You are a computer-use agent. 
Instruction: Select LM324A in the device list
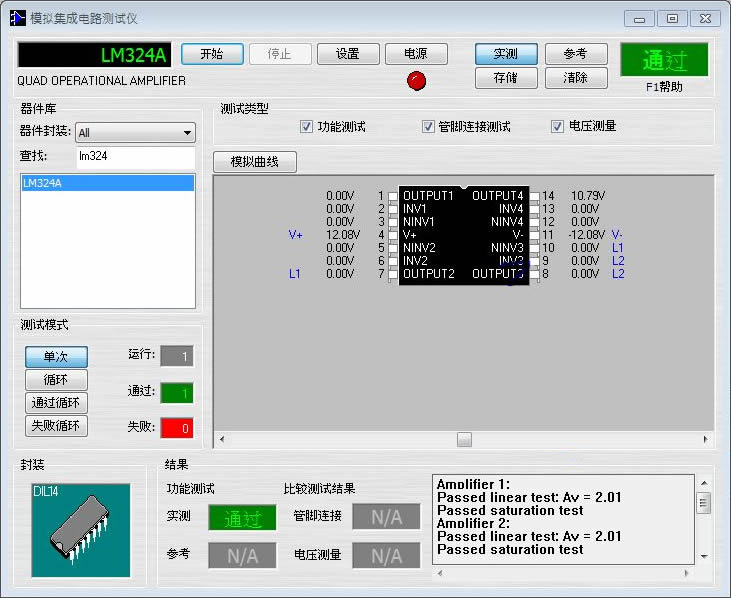[108, 183]
